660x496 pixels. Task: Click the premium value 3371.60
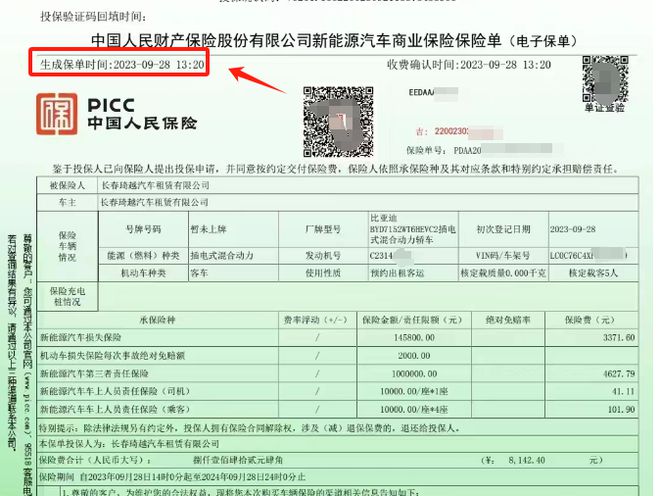(x=619, y=338)
